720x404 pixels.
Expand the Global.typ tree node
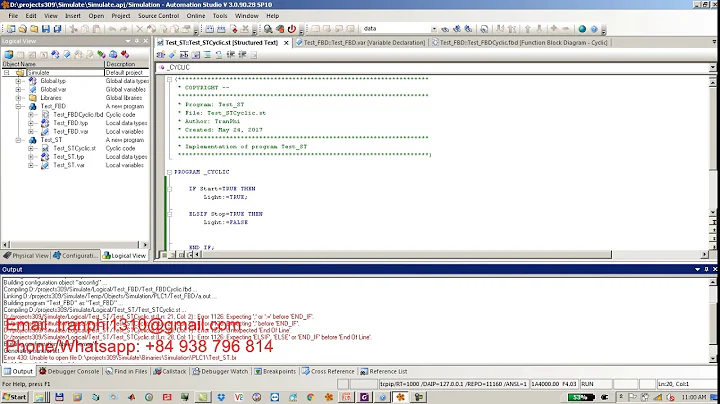[x=19, y=81]
